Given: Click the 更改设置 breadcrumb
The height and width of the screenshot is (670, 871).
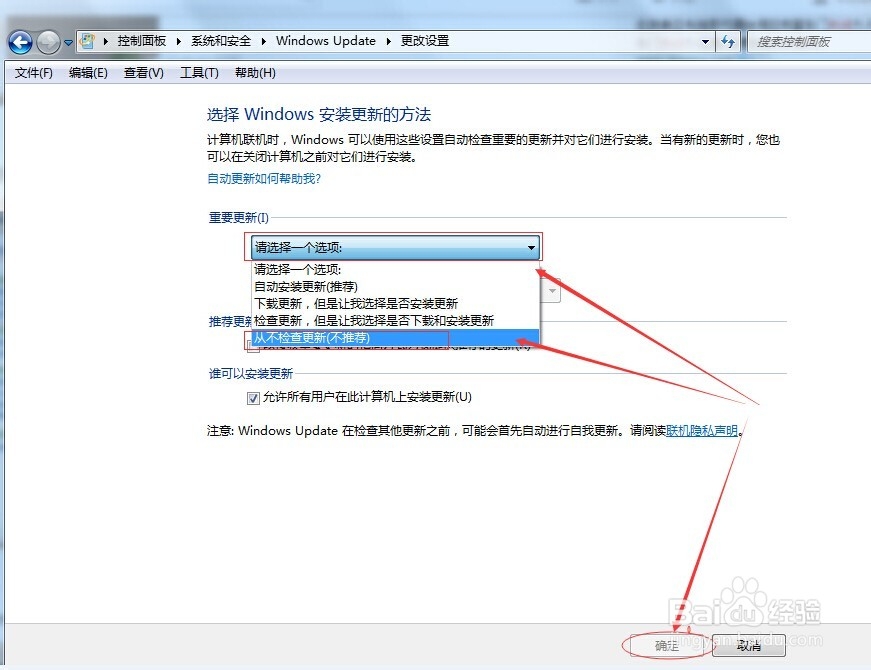Looking at the screenshot, I should pyautogui.click(x=425, y=41).
